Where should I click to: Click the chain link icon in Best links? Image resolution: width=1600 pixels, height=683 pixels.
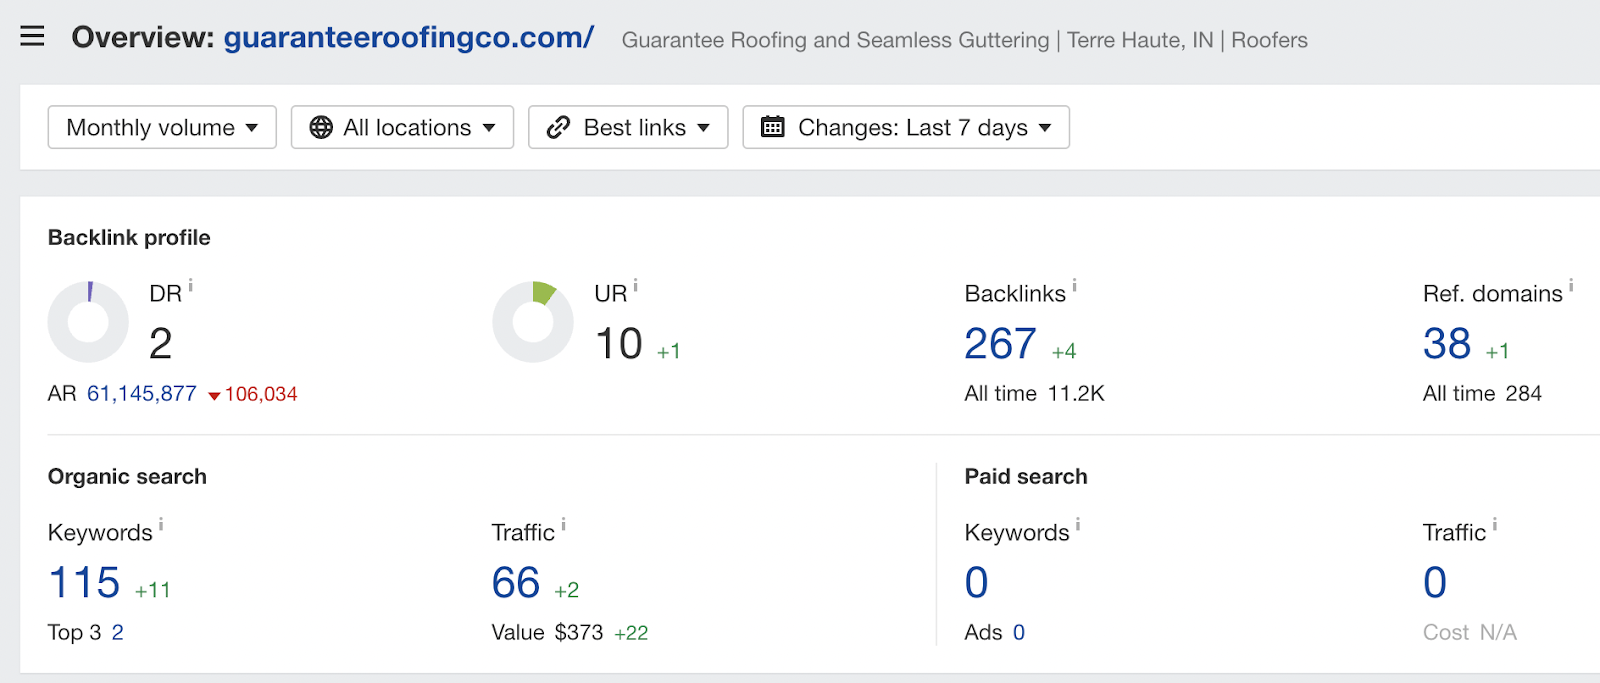point(558,127)
